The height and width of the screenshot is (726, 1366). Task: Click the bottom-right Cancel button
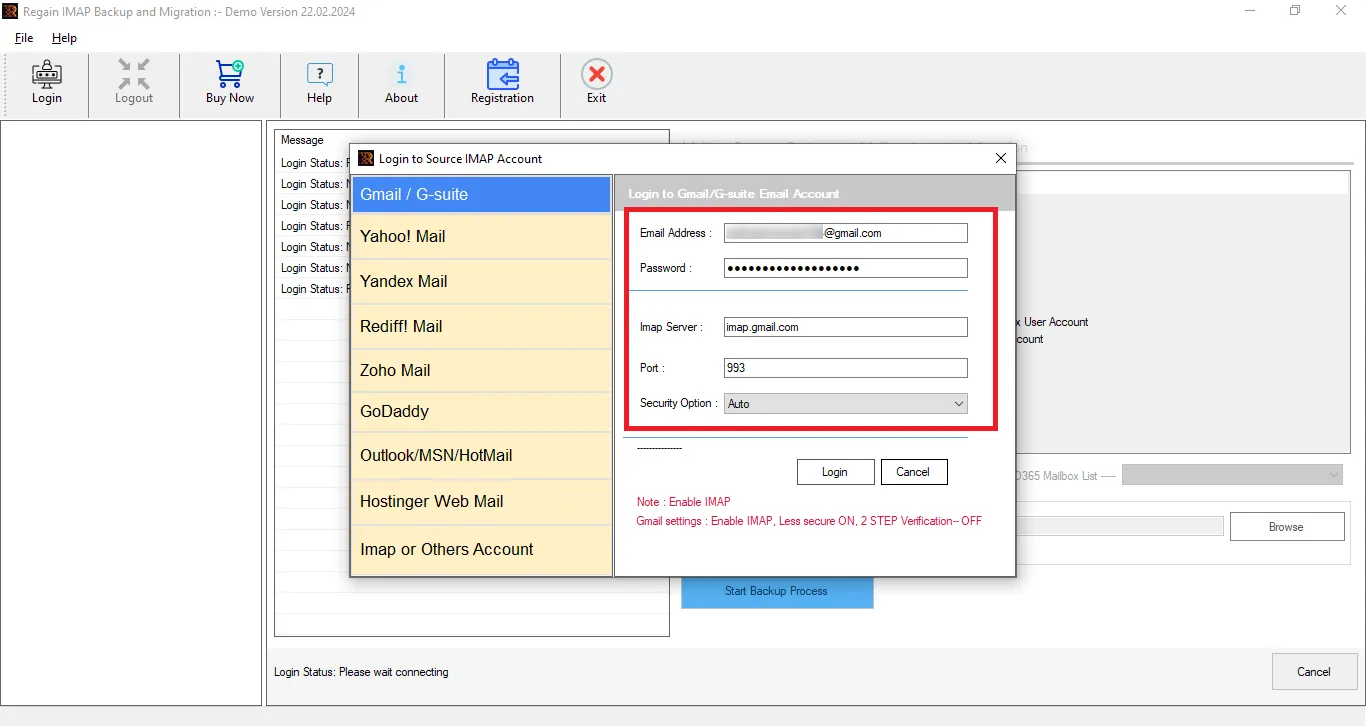(1314, 672)
